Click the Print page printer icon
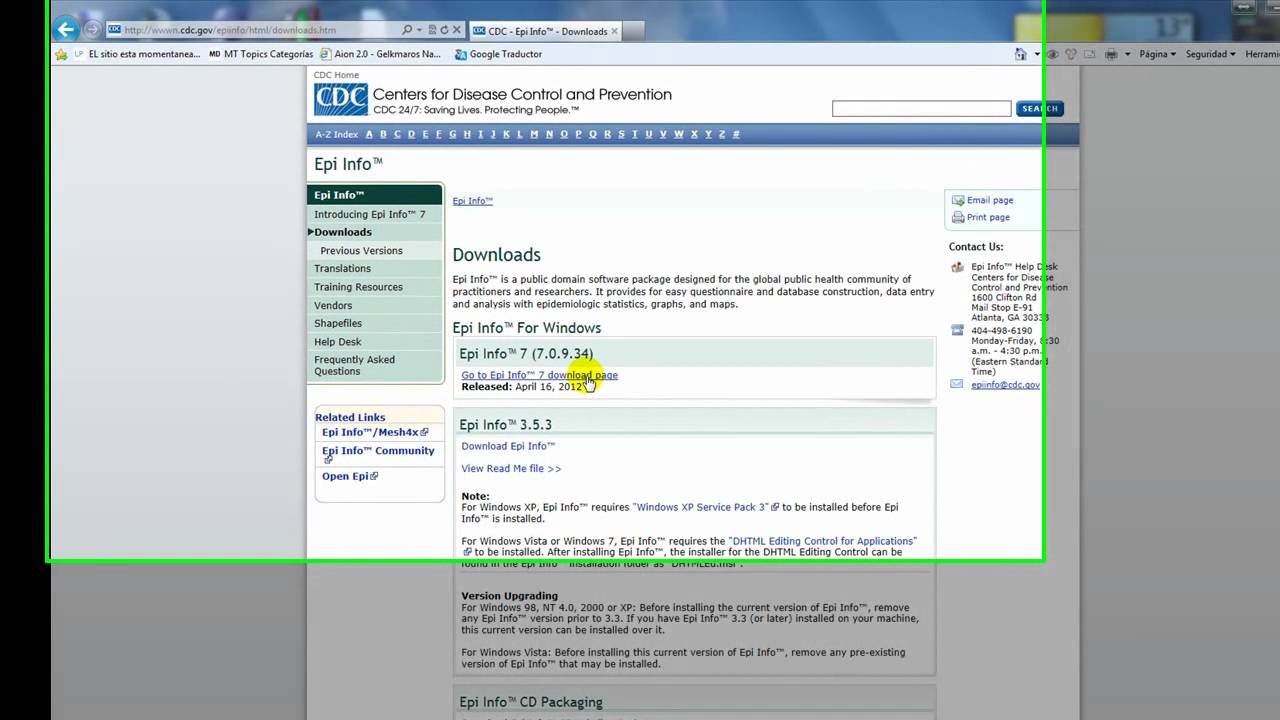The image size is (1280, 720). 958,217
